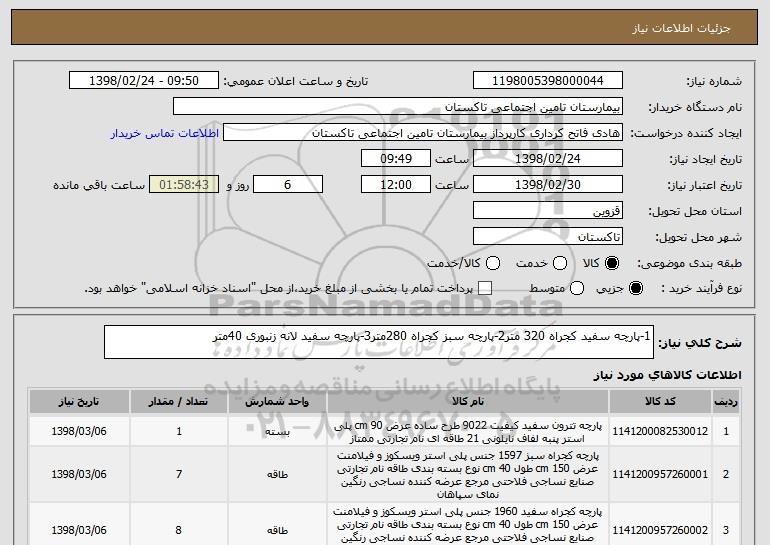Click the اطلاعات کالاهای مورد نیاز section heading

667,375
